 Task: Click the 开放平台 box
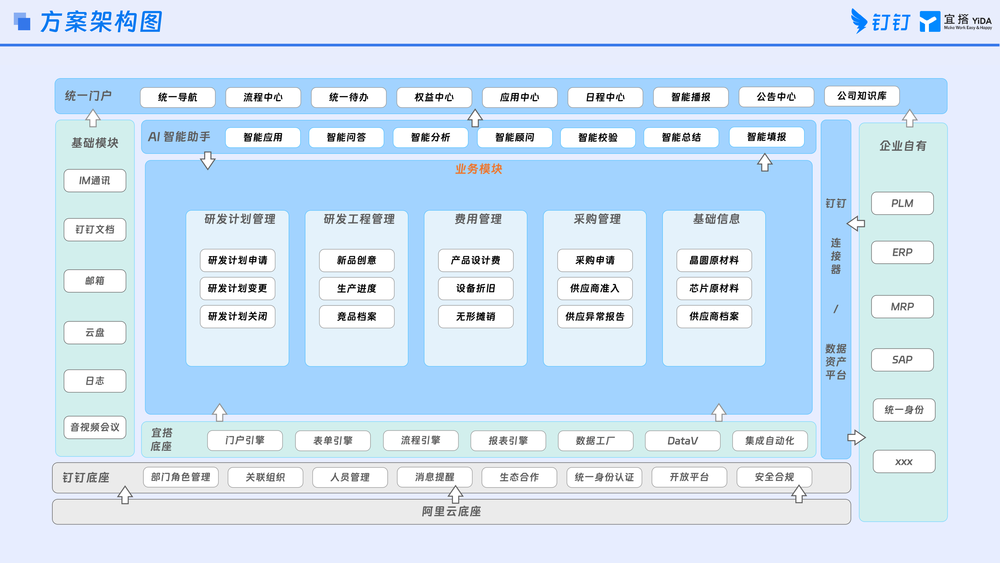[x=689, y=477]
